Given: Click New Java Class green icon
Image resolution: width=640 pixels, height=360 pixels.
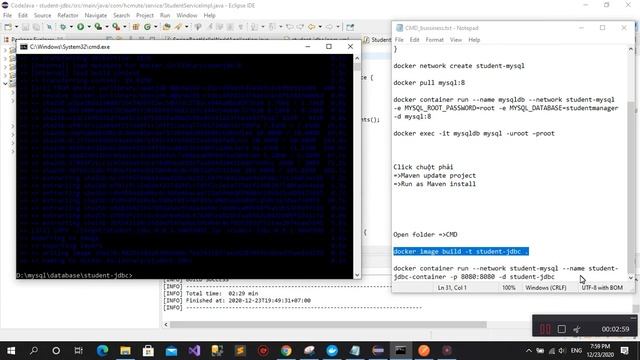Looking at the screenshot, I should pos(147,27).
